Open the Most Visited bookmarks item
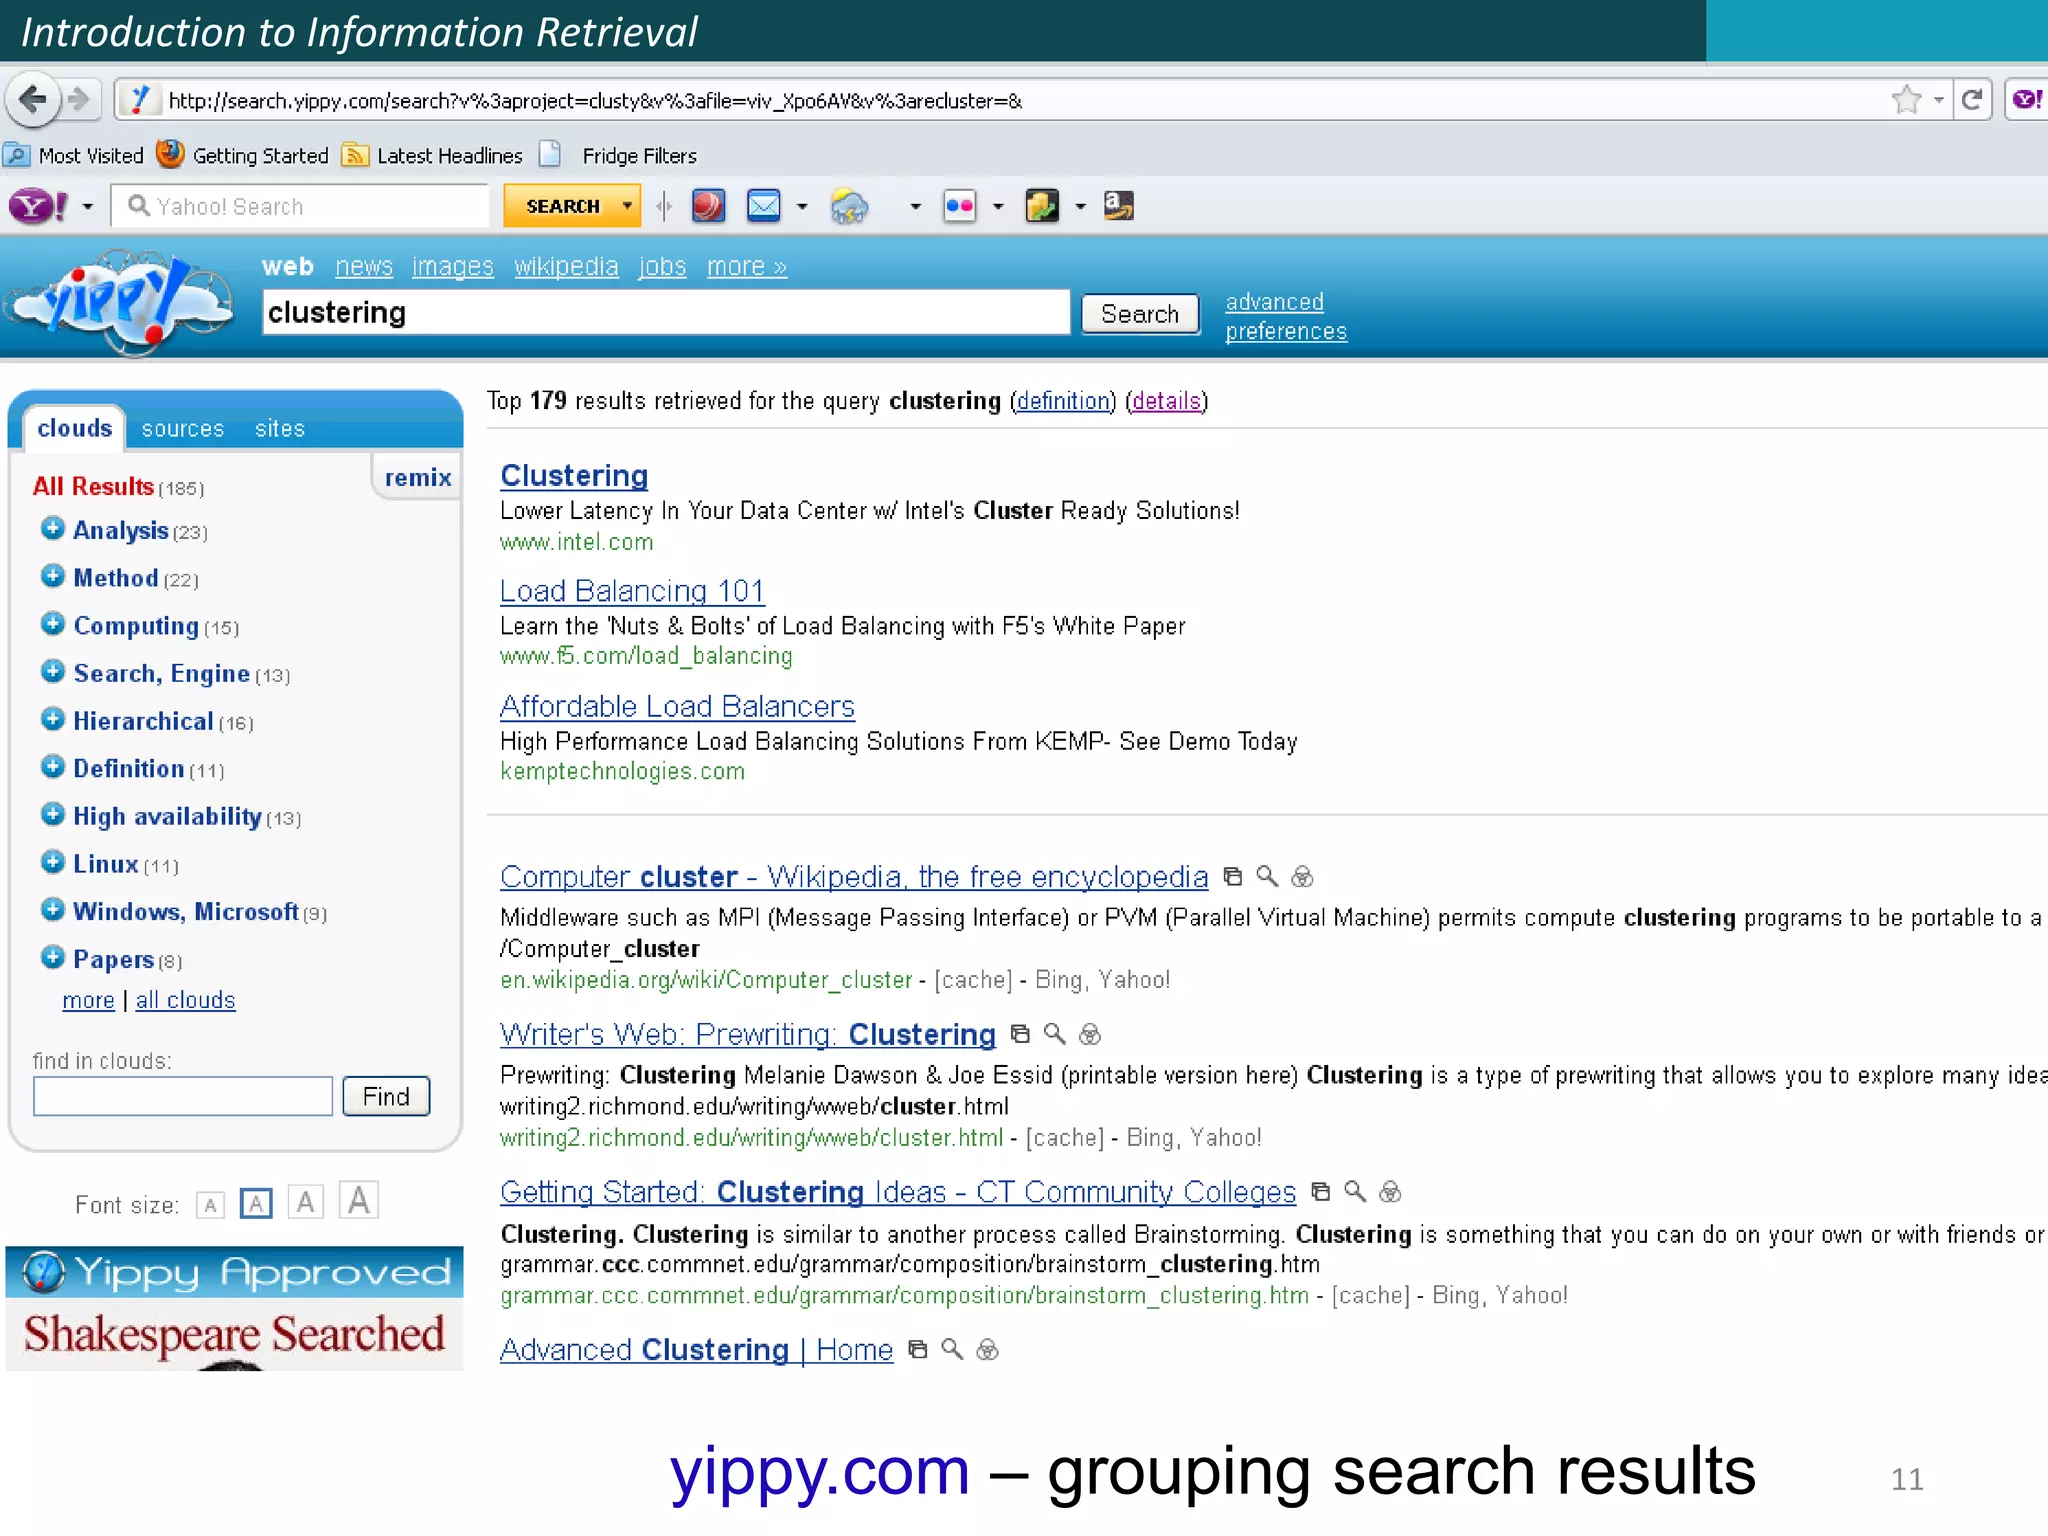Viewport: 2048px width, 1536px height. point(74,156)
